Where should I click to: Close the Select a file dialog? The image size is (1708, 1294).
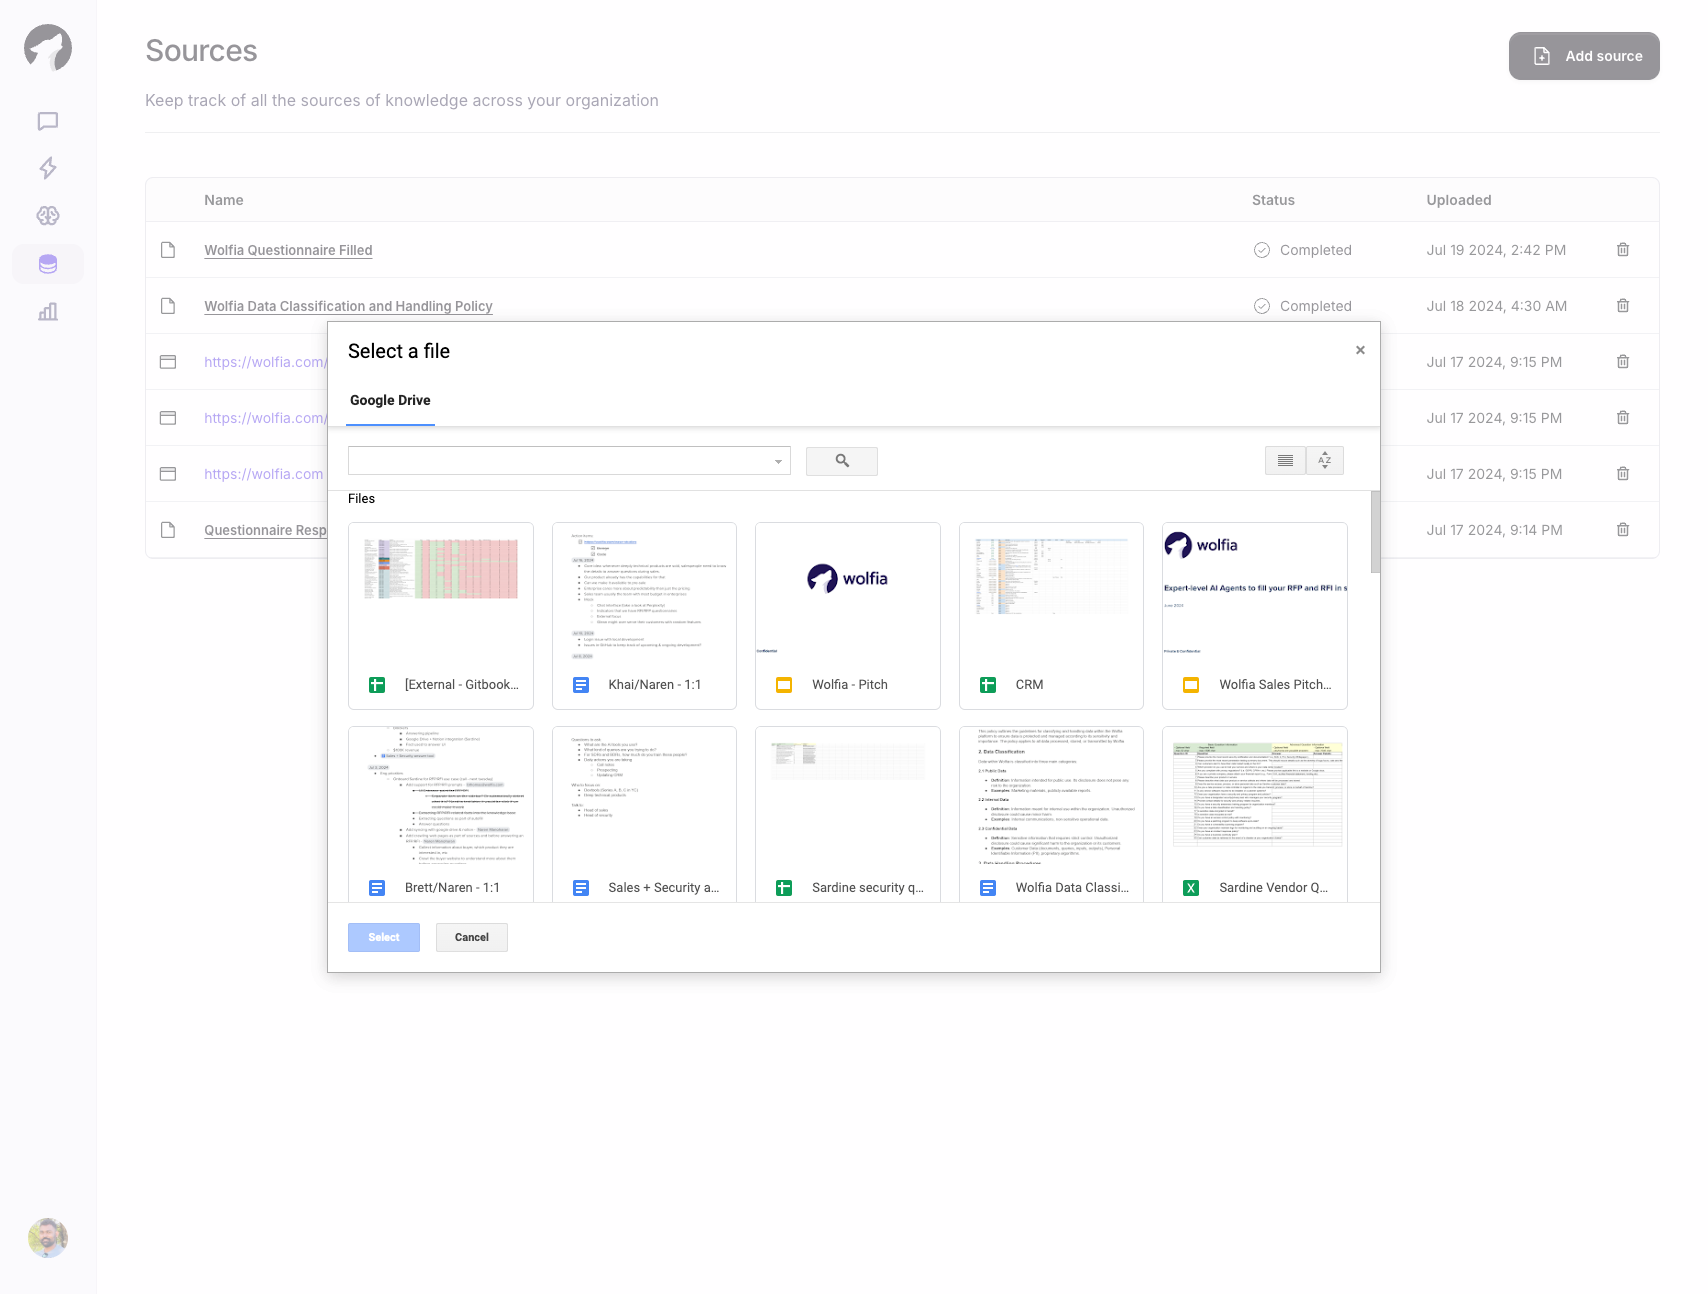click(x=1360, y=350)
